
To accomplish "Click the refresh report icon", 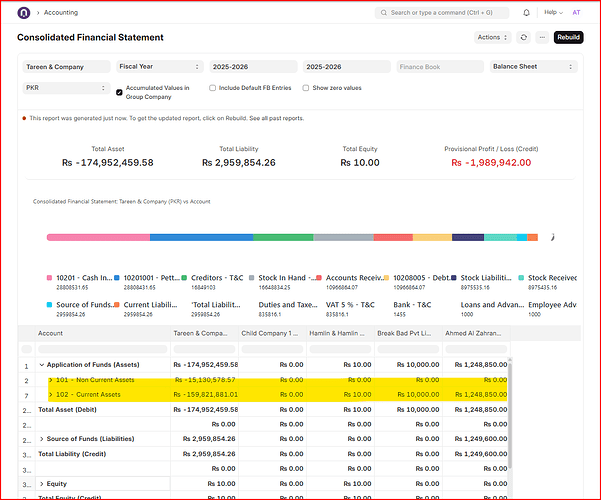I will pos(524,37).
